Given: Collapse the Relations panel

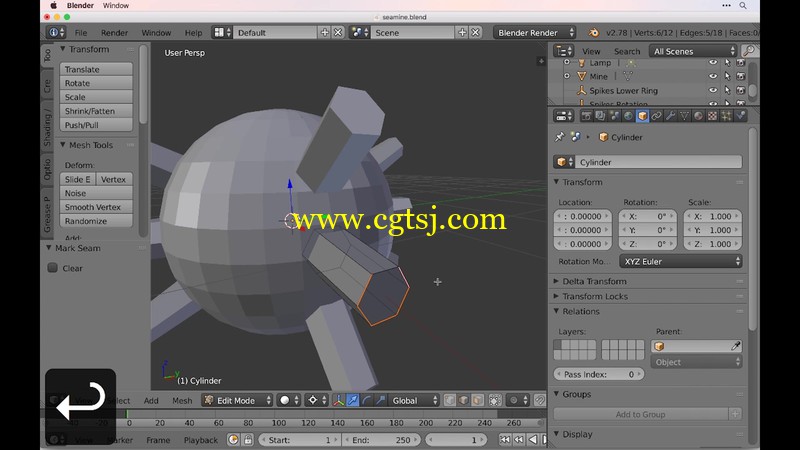Looking at the screenshot, I should [581, 311].
